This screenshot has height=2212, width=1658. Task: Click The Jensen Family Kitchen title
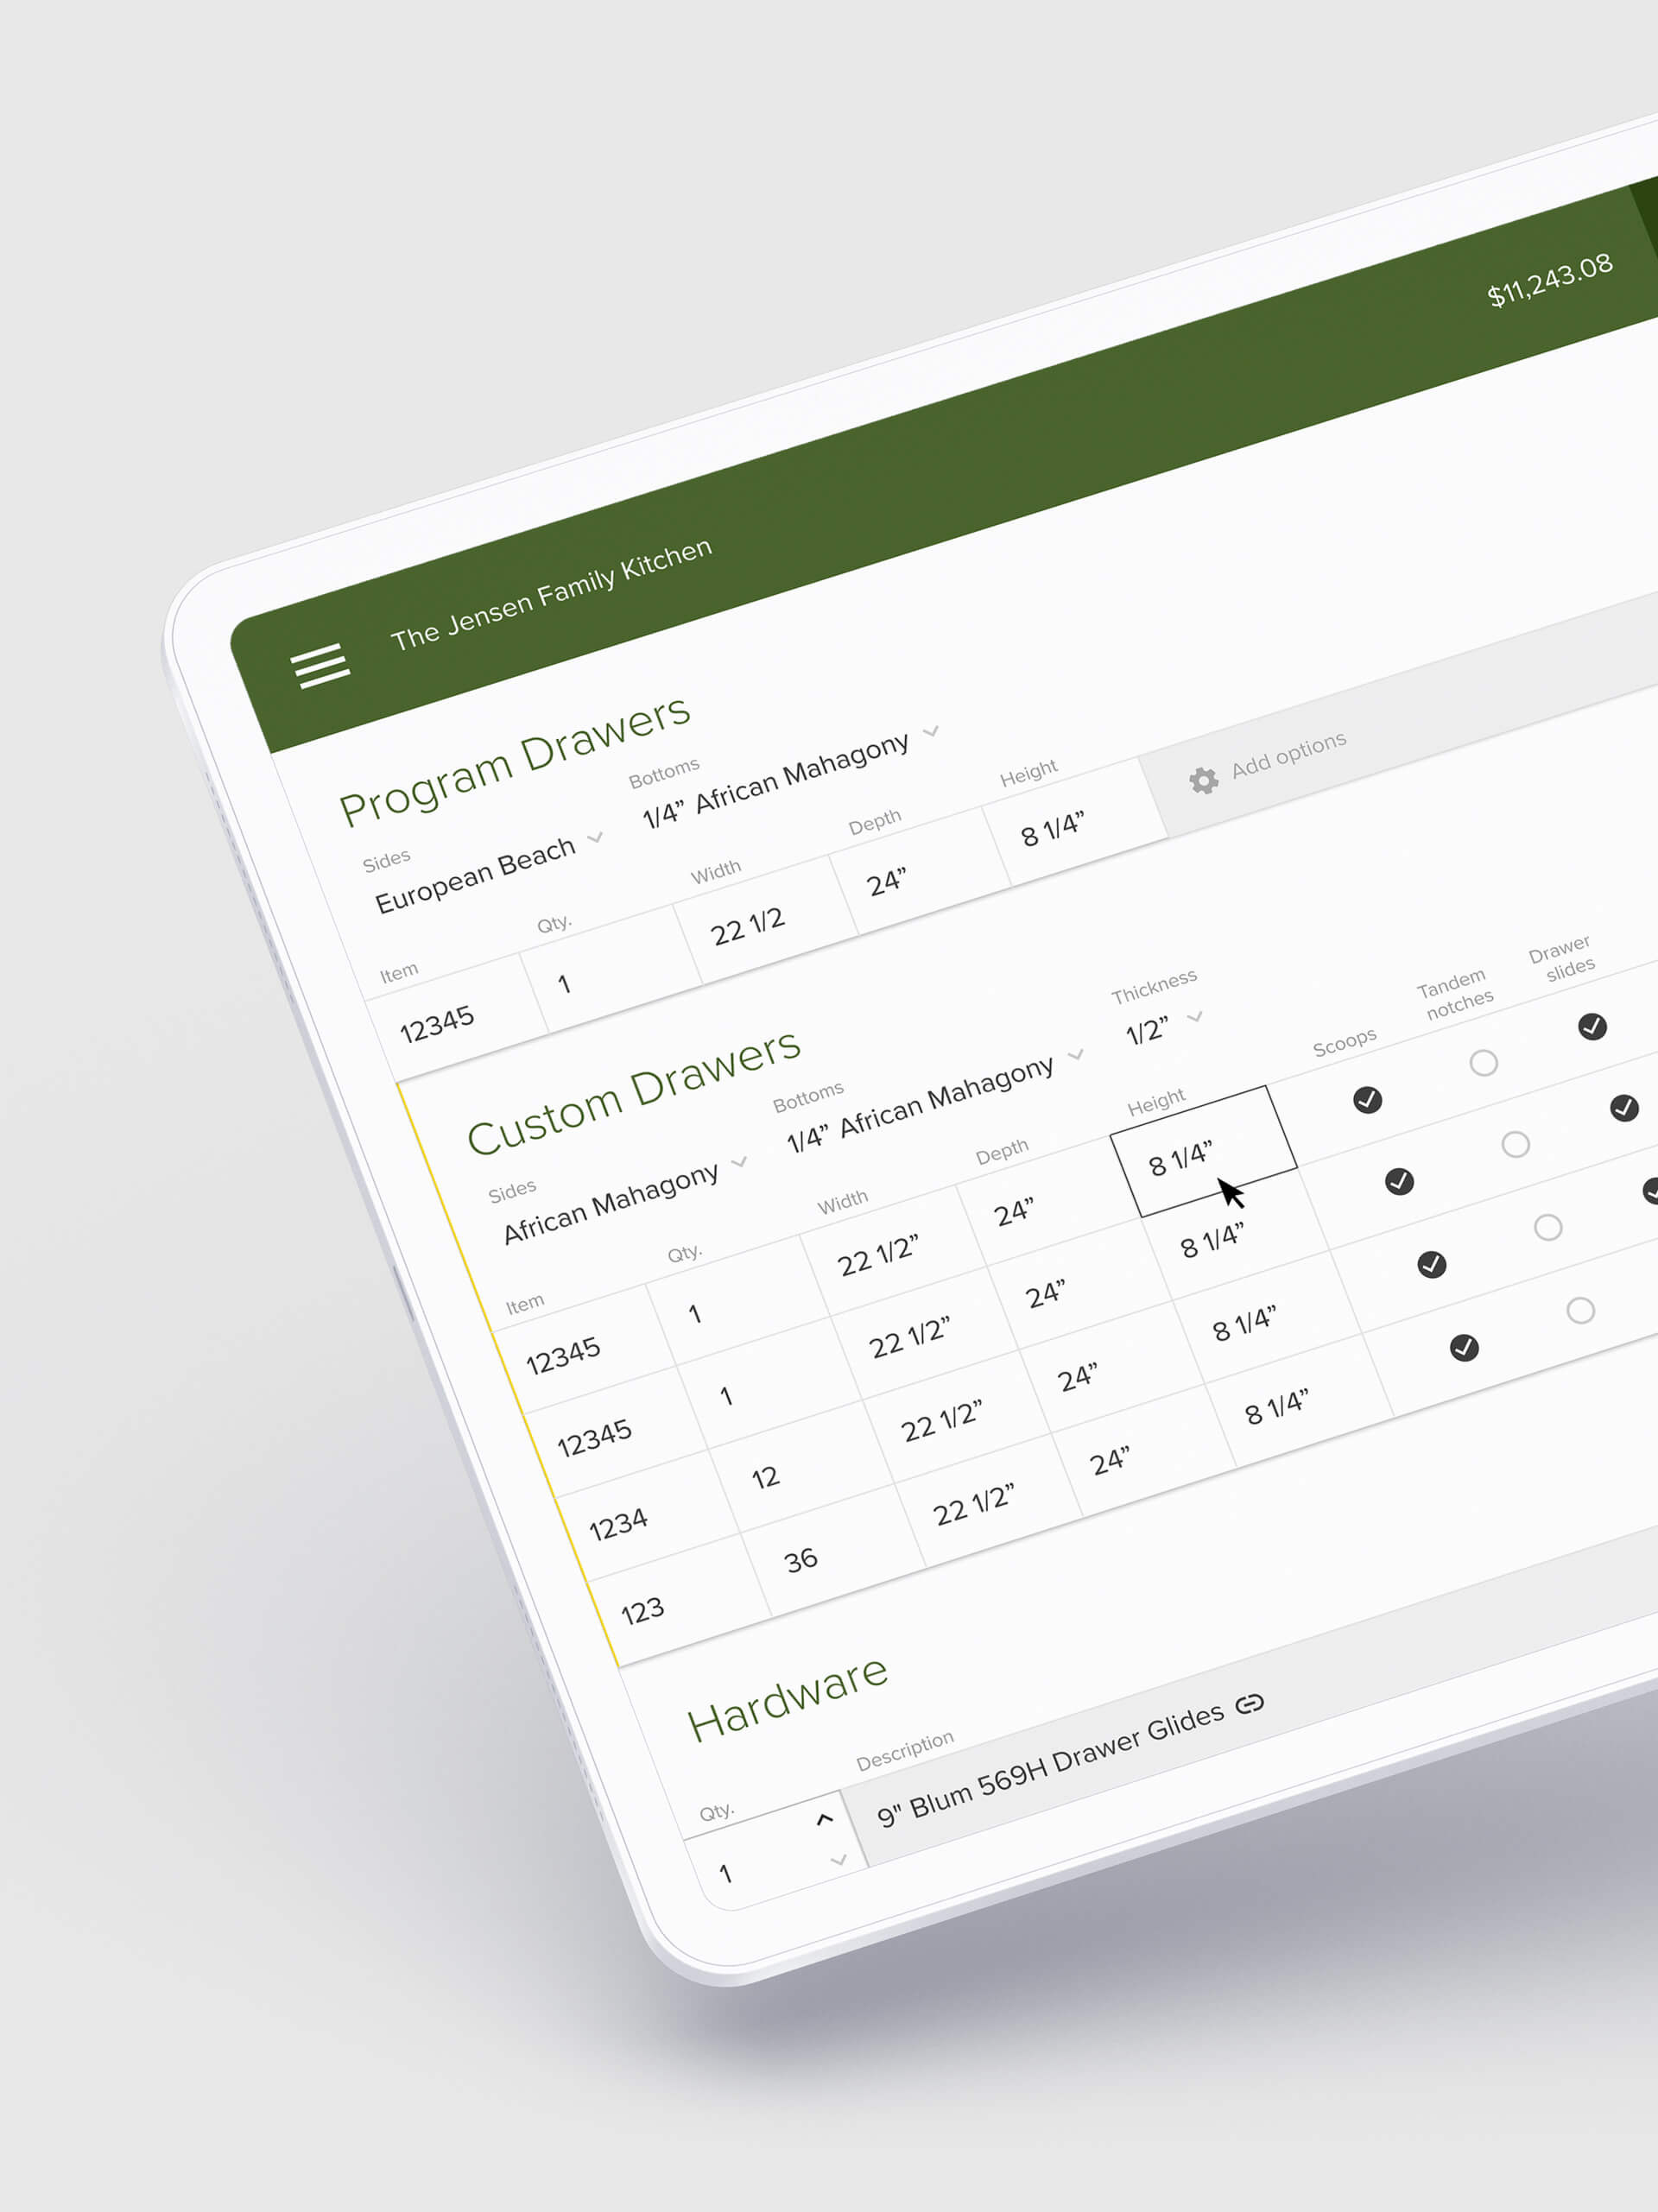[551, 595]
